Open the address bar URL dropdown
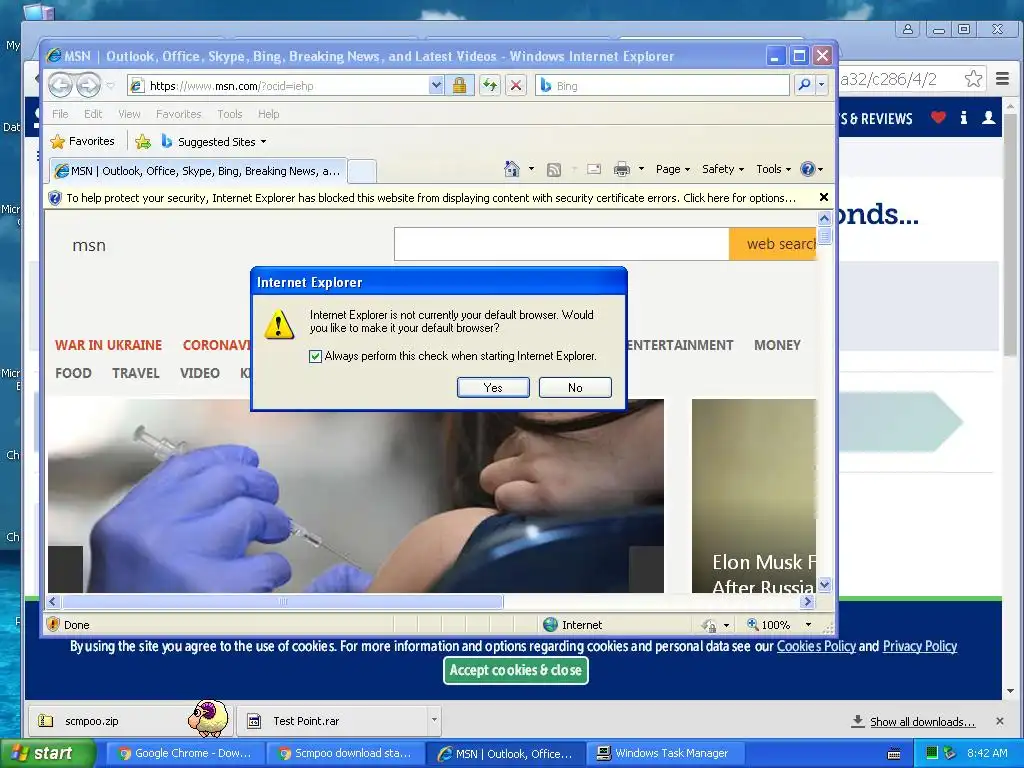 coord(436,86)
